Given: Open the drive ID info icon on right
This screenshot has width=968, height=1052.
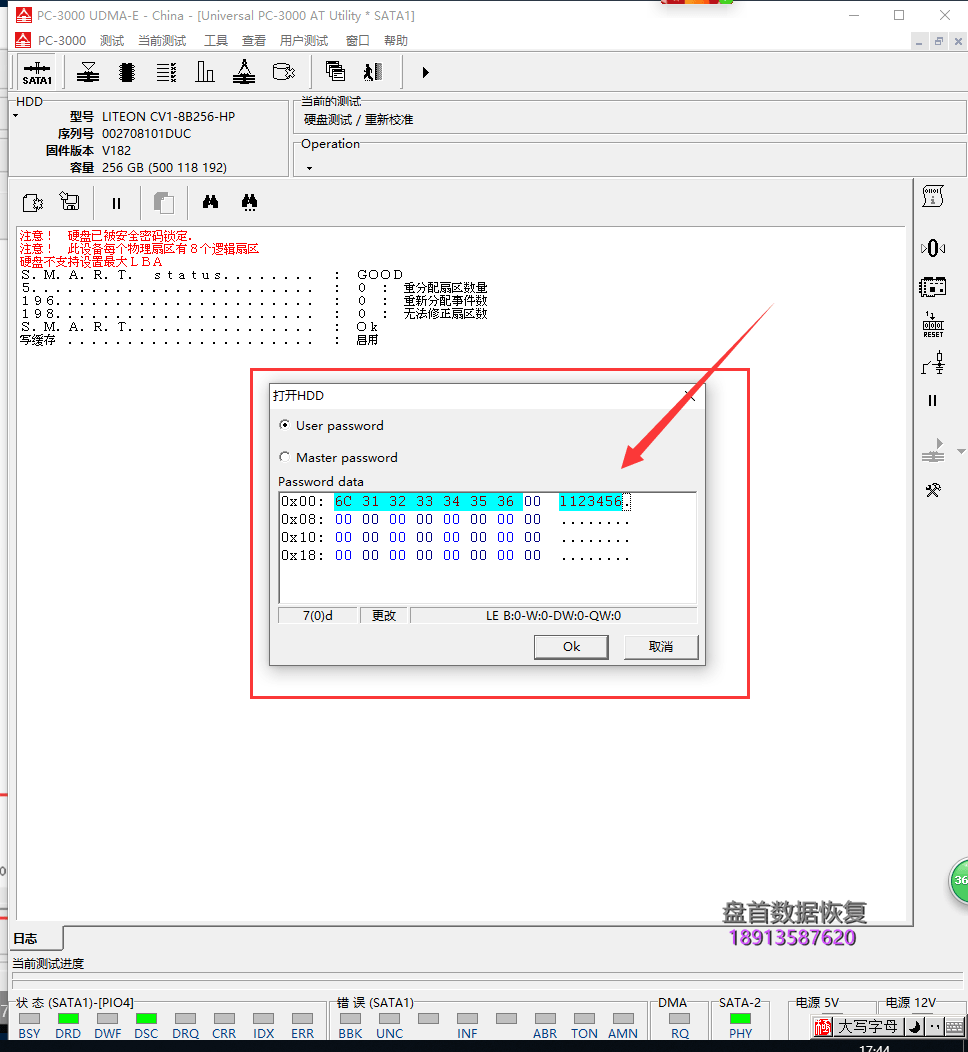Looking at the screenshot, I should (932, 197).
